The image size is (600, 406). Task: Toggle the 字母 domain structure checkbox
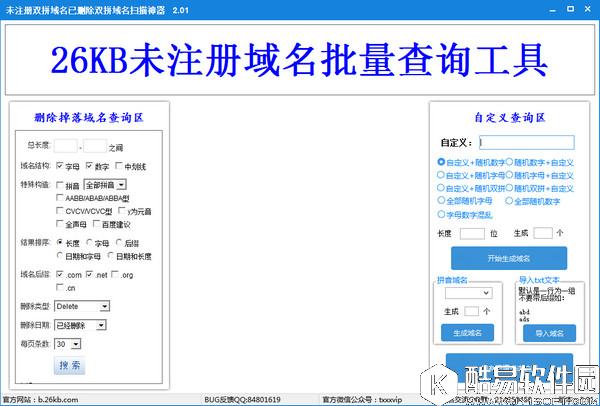pos(62,165)
